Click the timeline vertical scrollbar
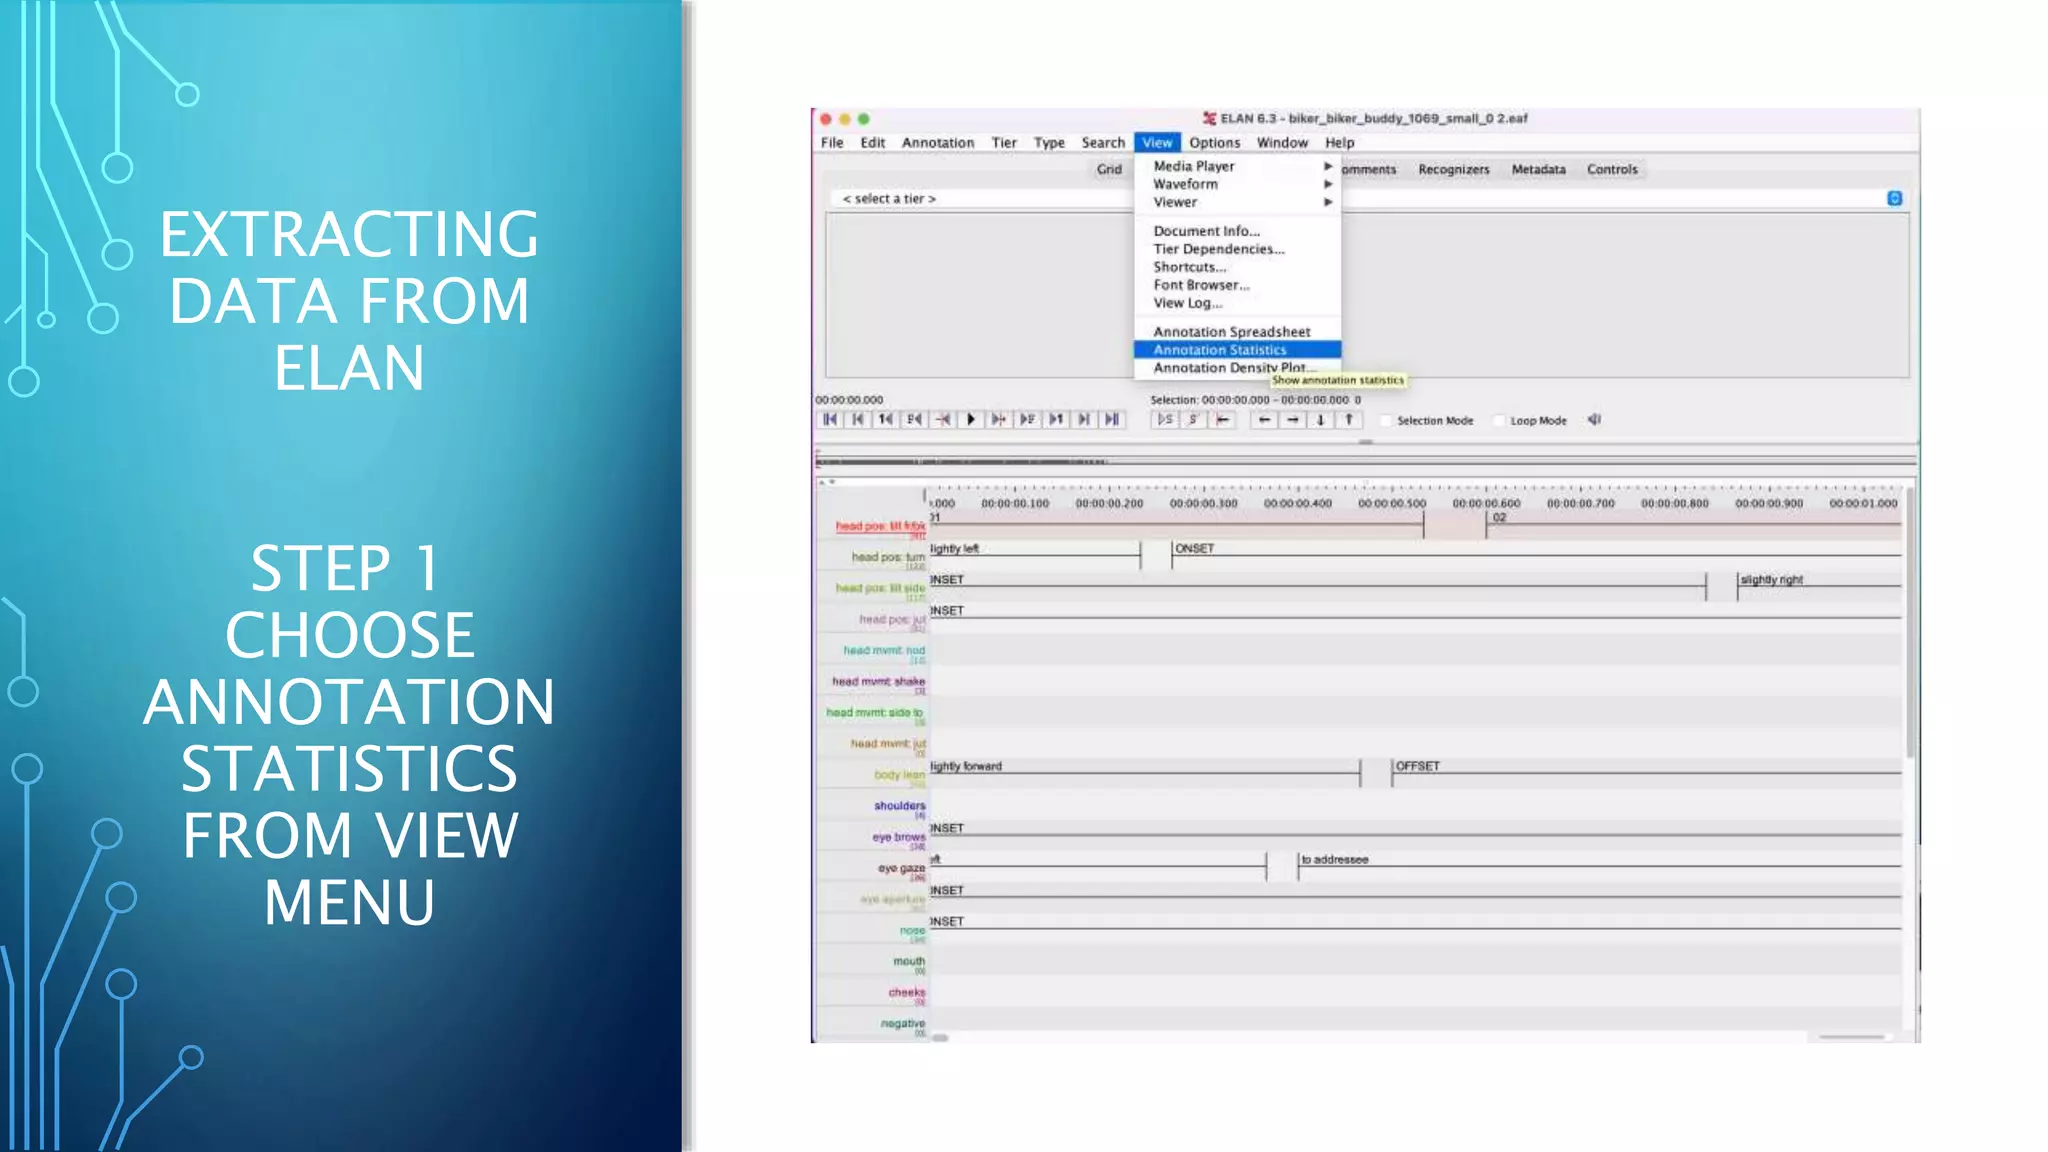The width and height of the screenshot is (2048, 1152). pyautogui.click(x=1910, y=620)
